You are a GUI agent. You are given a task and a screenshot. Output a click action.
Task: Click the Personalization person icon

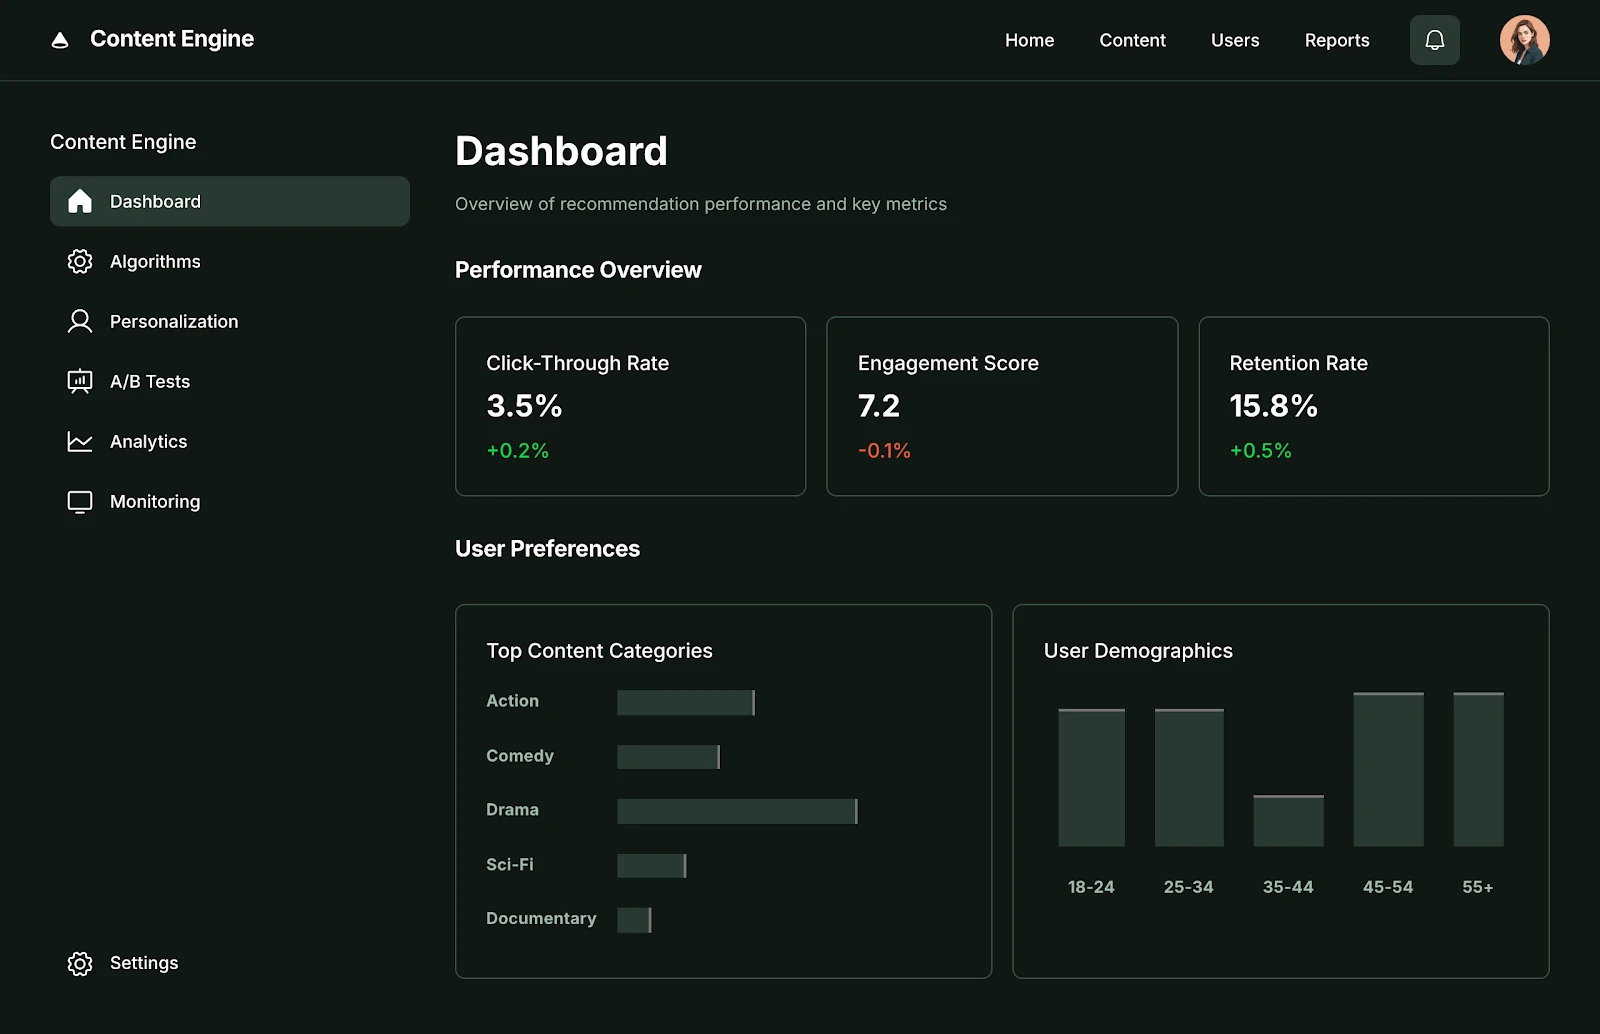(79, 321)
